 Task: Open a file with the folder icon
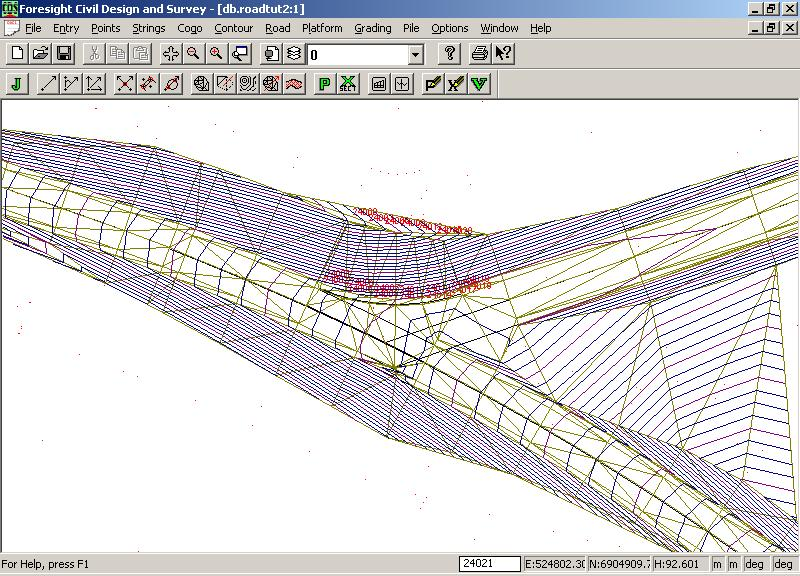point(40,54)
